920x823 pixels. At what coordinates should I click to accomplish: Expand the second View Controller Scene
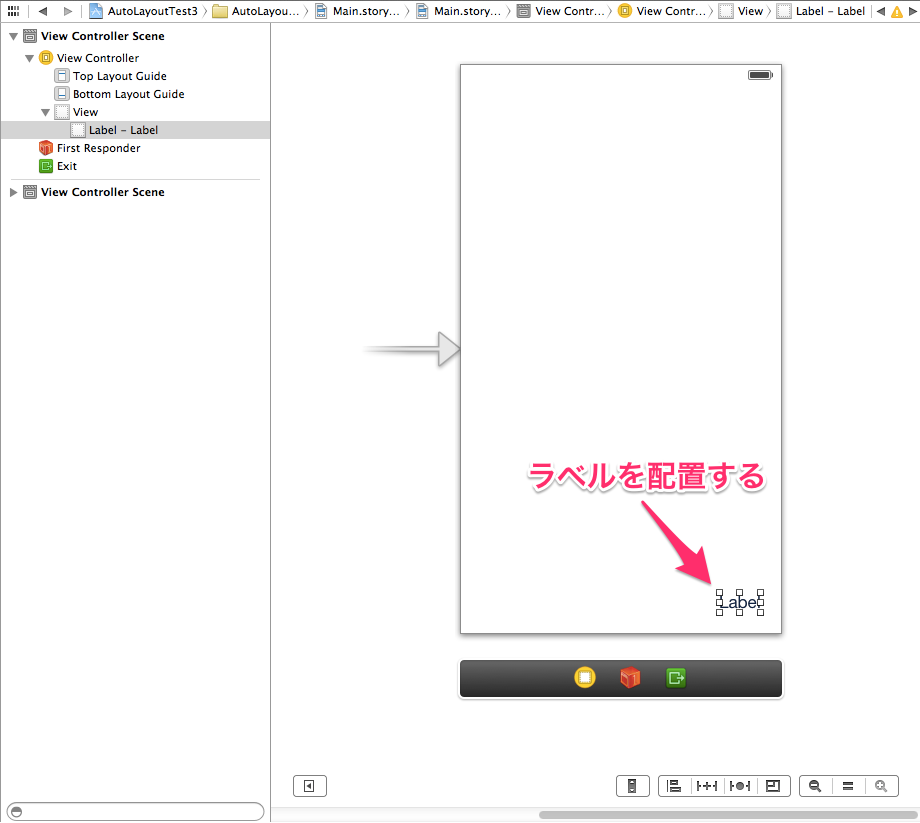[x=11, y=191]
